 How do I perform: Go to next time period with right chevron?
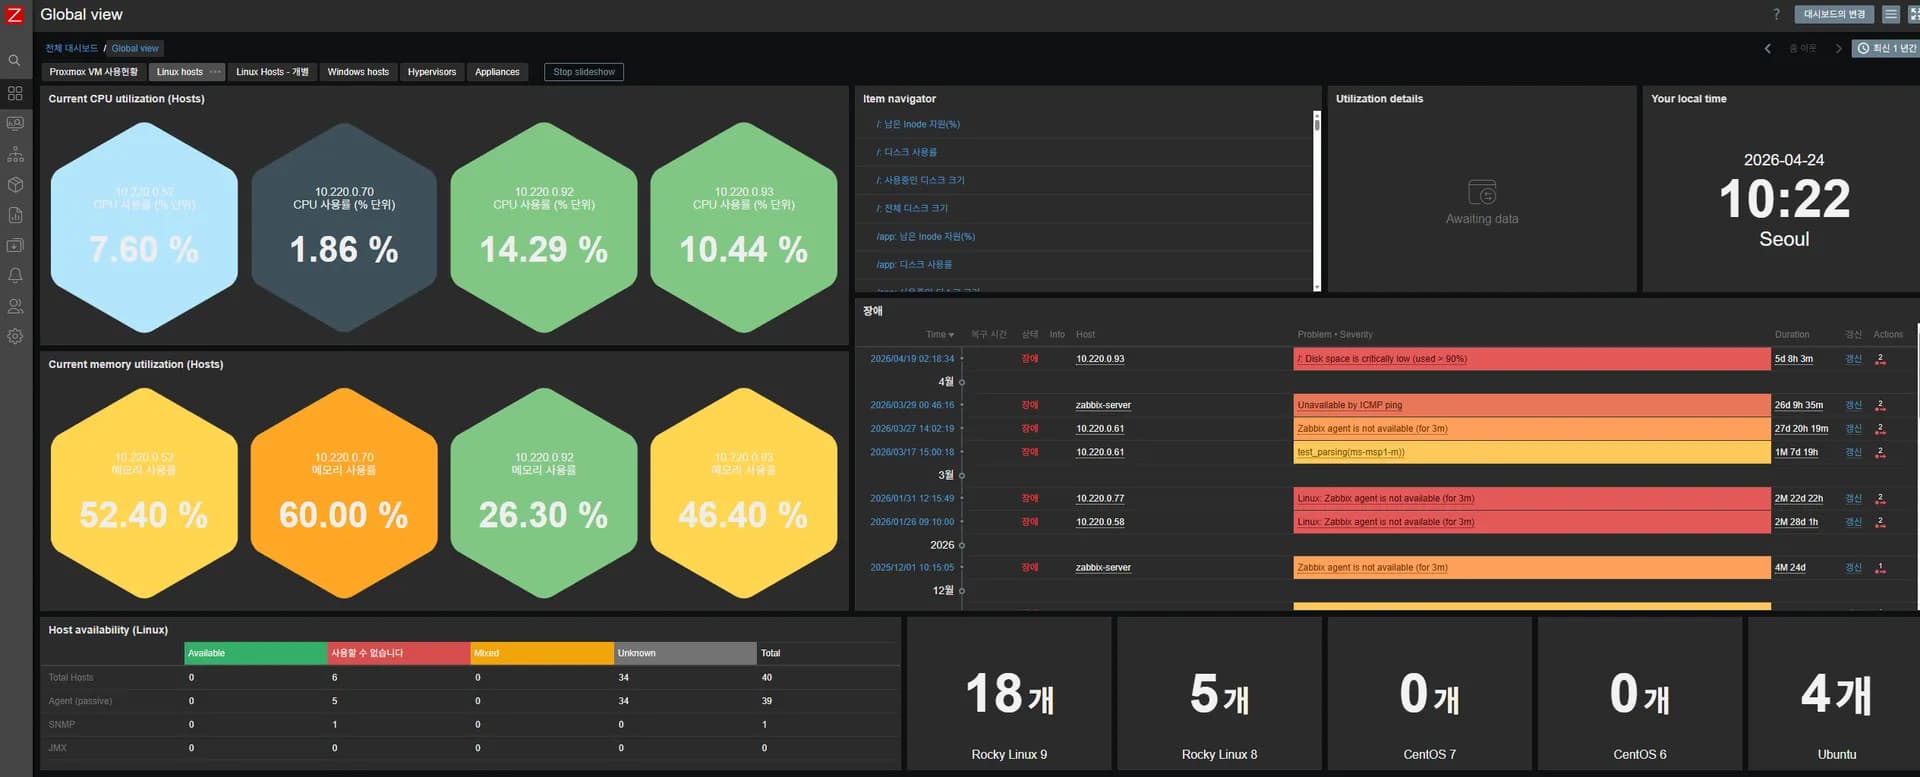1838,48
